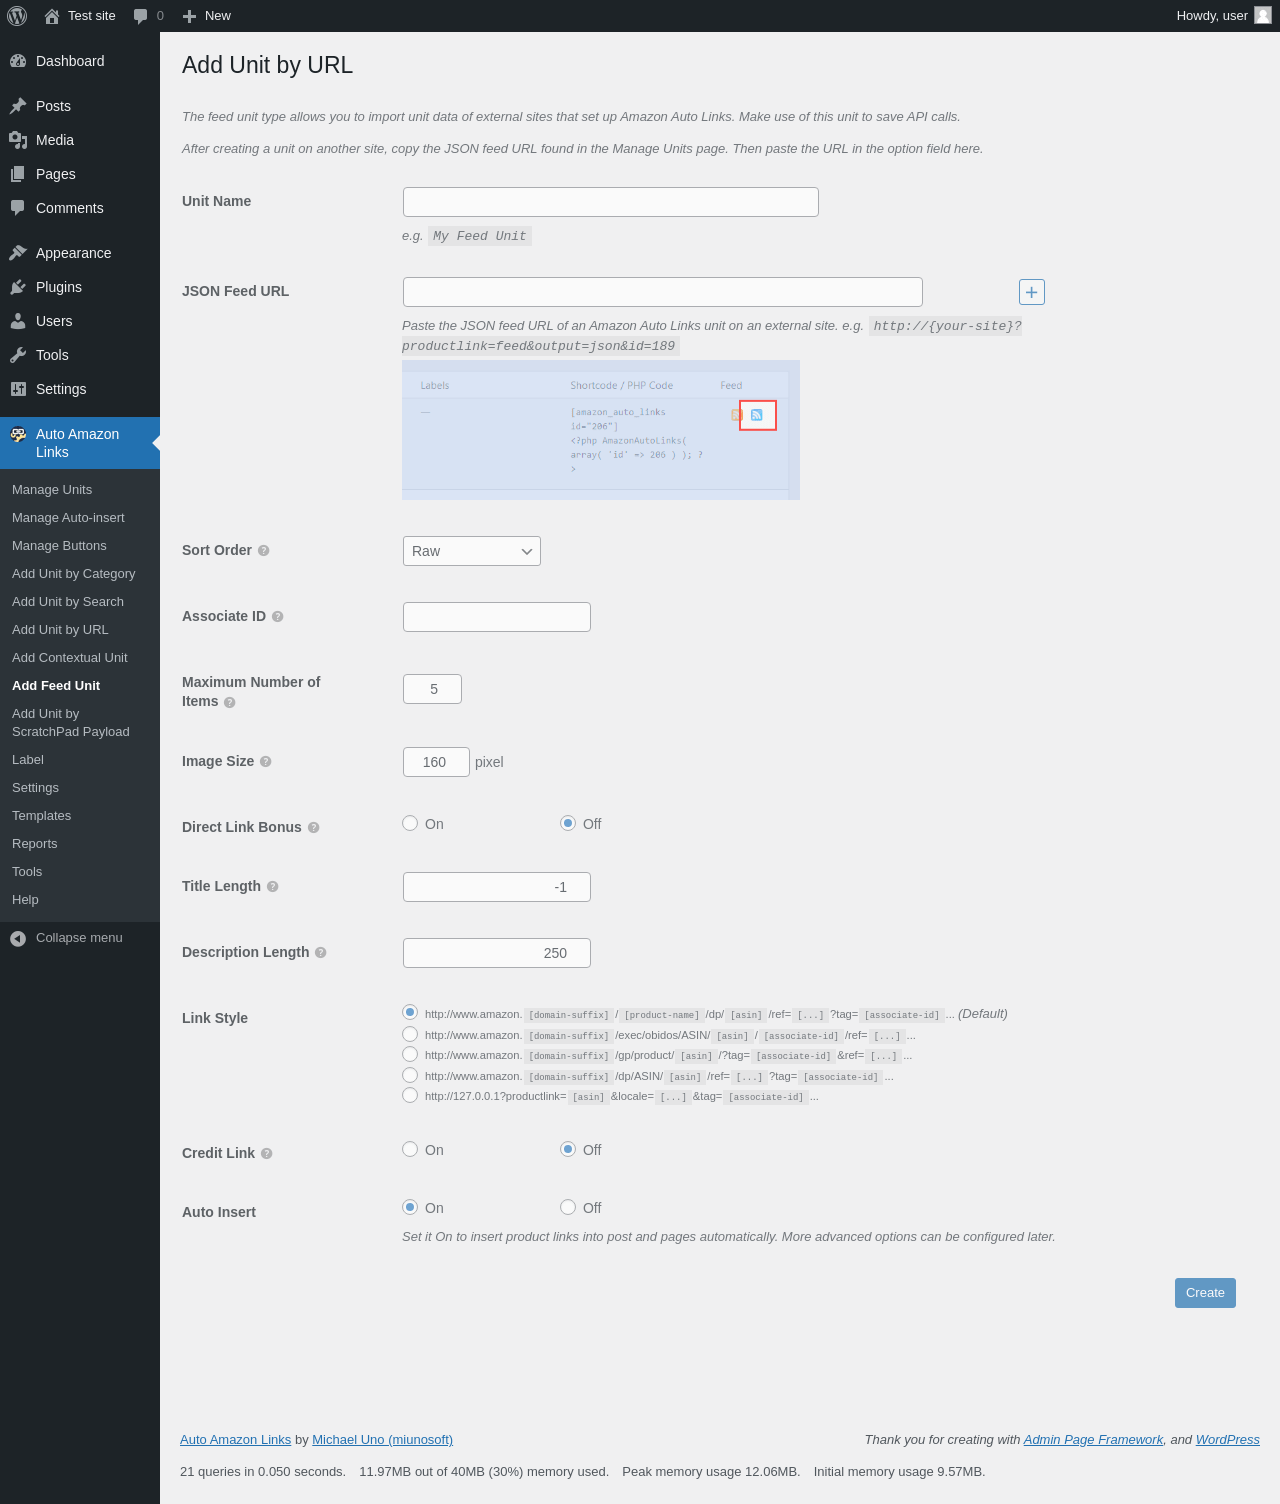The image size is (1280, 1504).
Task: Click the Users person icon
Action: tap(18, 321)
